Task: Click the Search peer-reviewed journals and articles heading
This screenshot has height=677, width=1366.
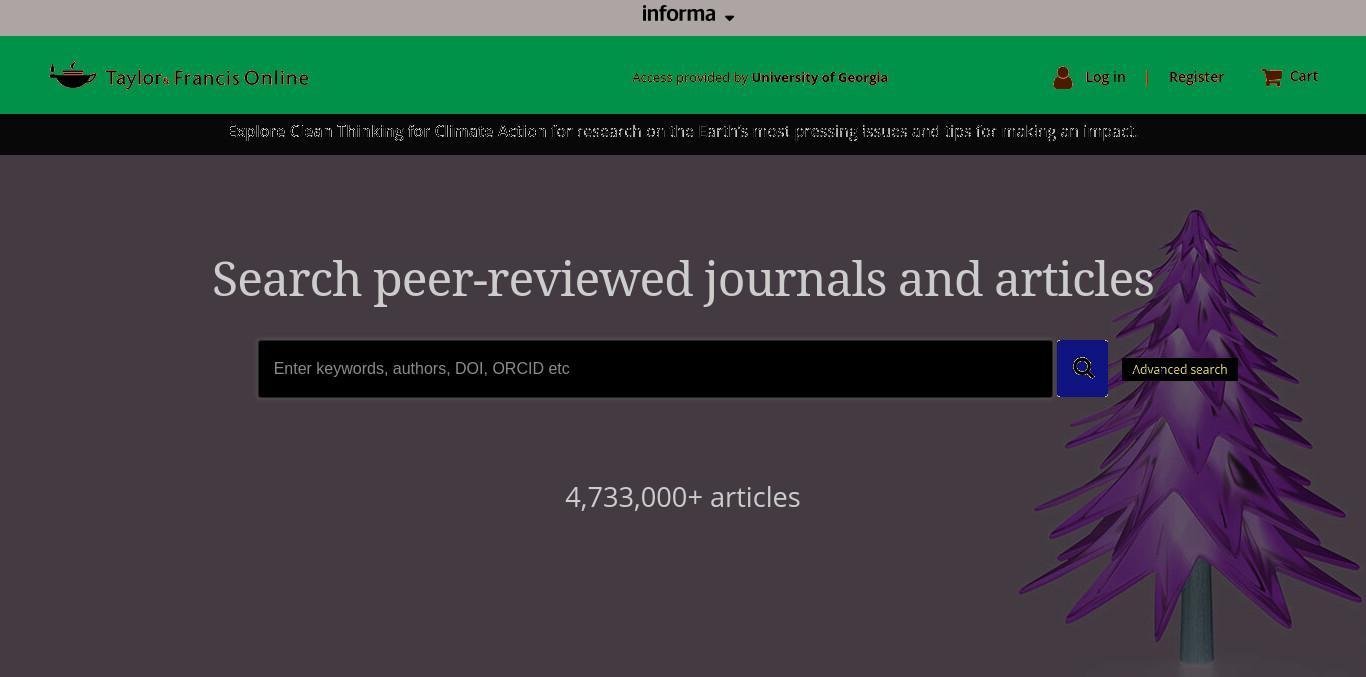Action: 683,279
